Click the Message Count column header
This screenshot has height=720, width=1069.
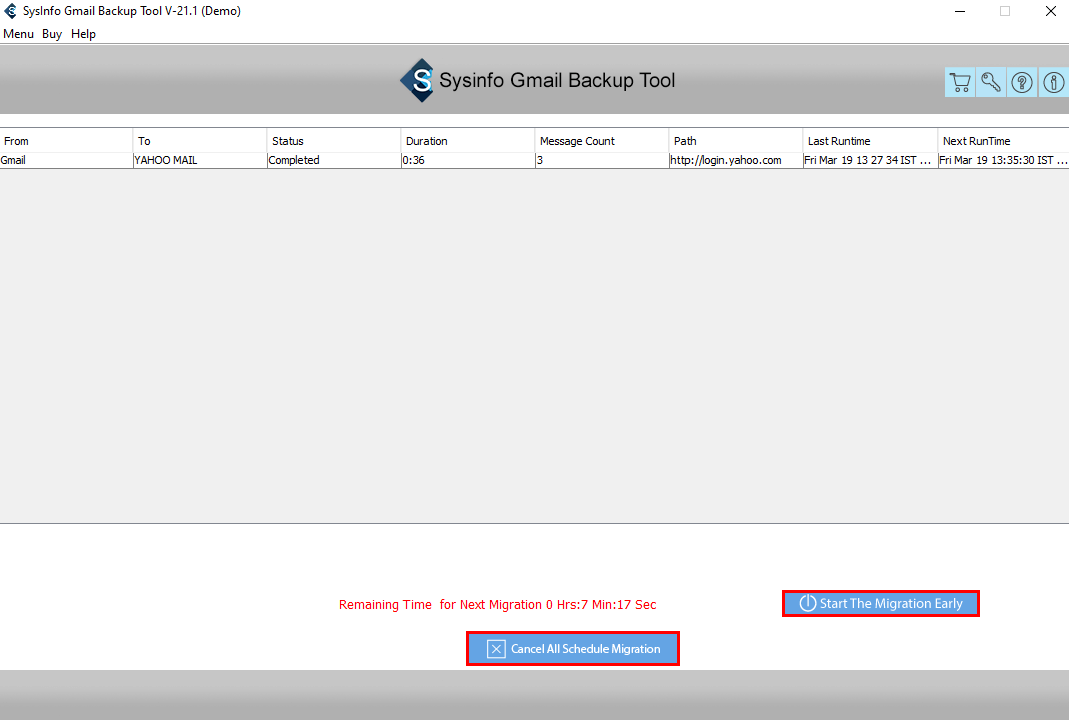tap(602, 141)
